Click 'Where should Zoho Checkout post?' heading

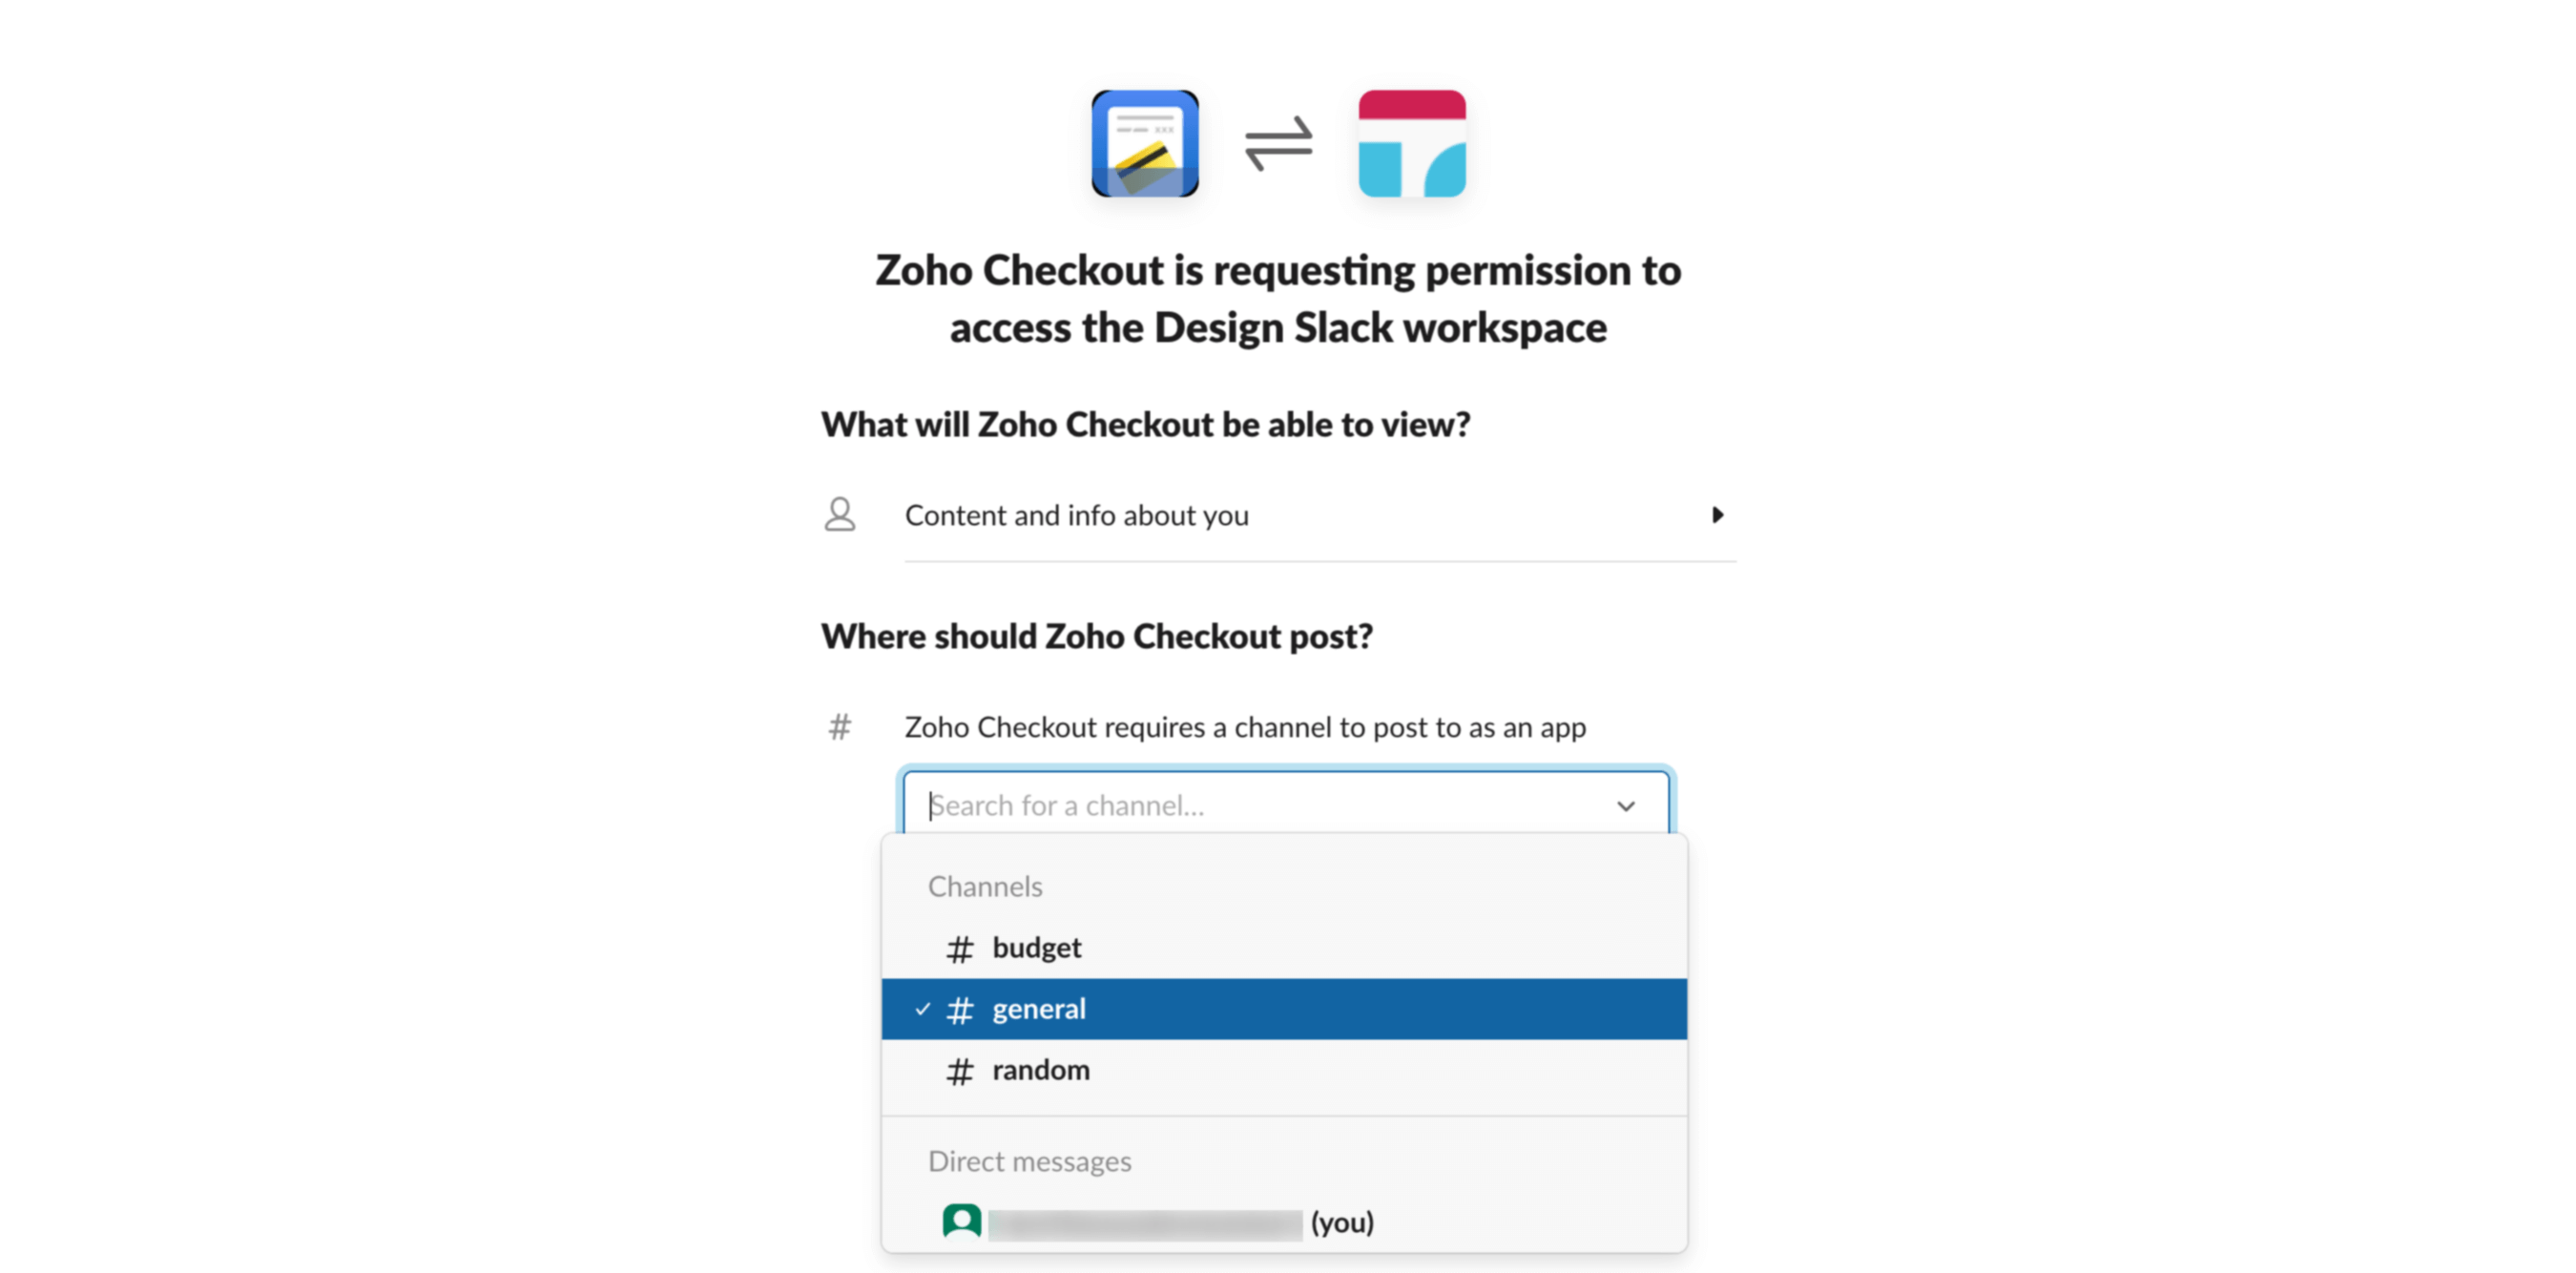(x=1097, y=636)
